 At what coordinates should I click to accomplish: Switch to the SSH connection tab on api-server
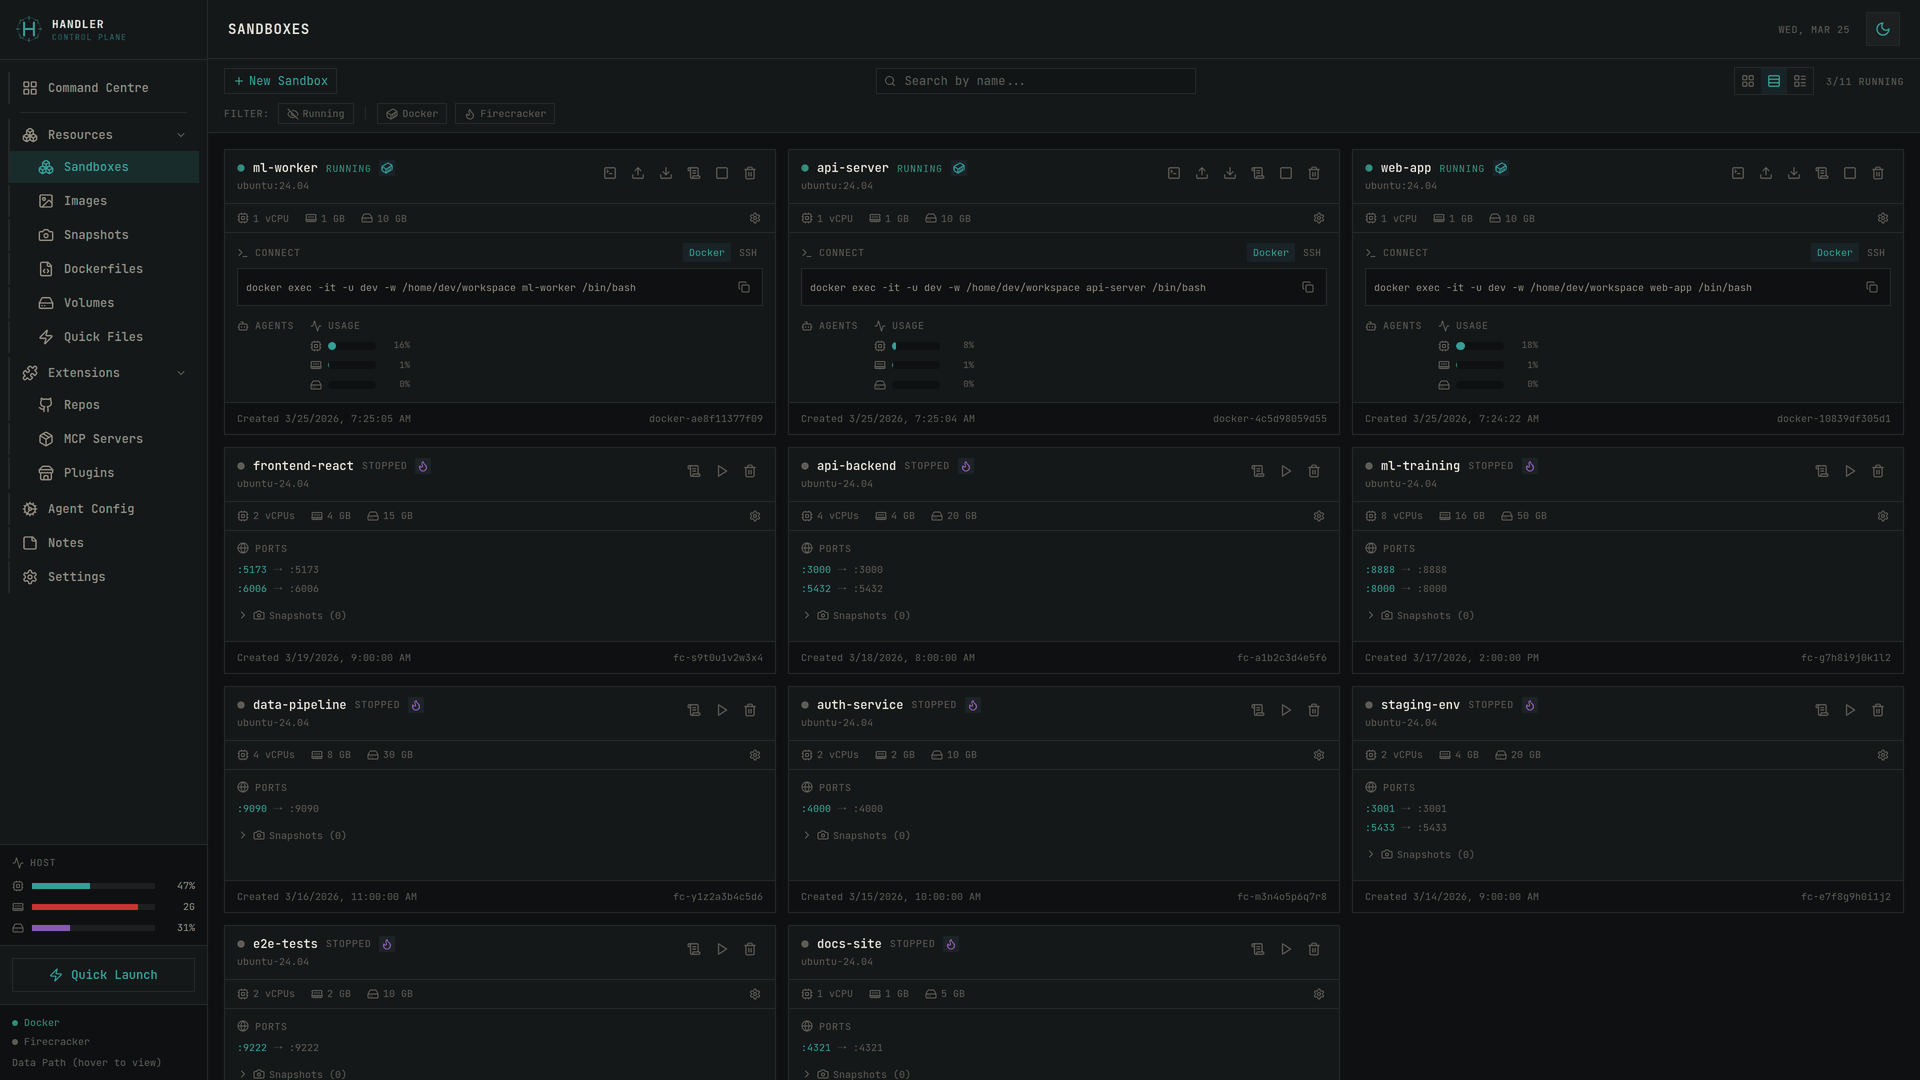[x=1312, y=252]
